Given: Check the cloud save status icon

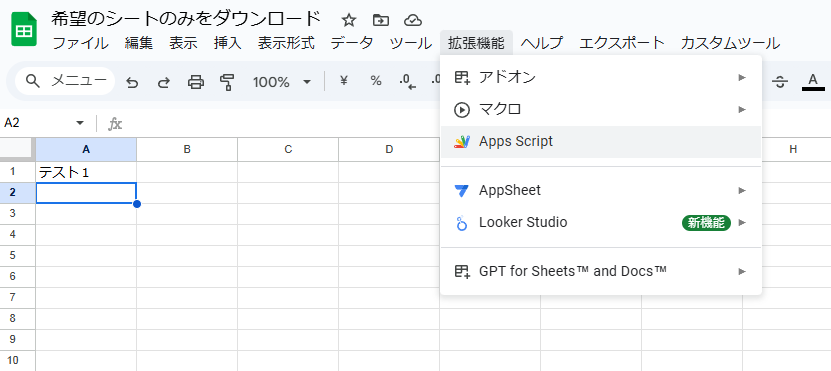Looking at the screenshot, I should coord(412,20).
